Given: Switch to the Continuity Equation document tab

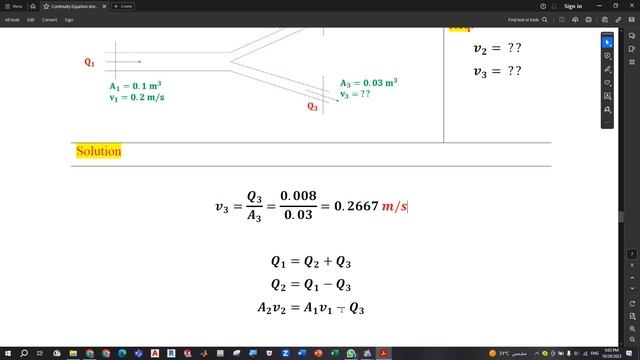Looking at the screenshot, I should click(x=74, y=6).
